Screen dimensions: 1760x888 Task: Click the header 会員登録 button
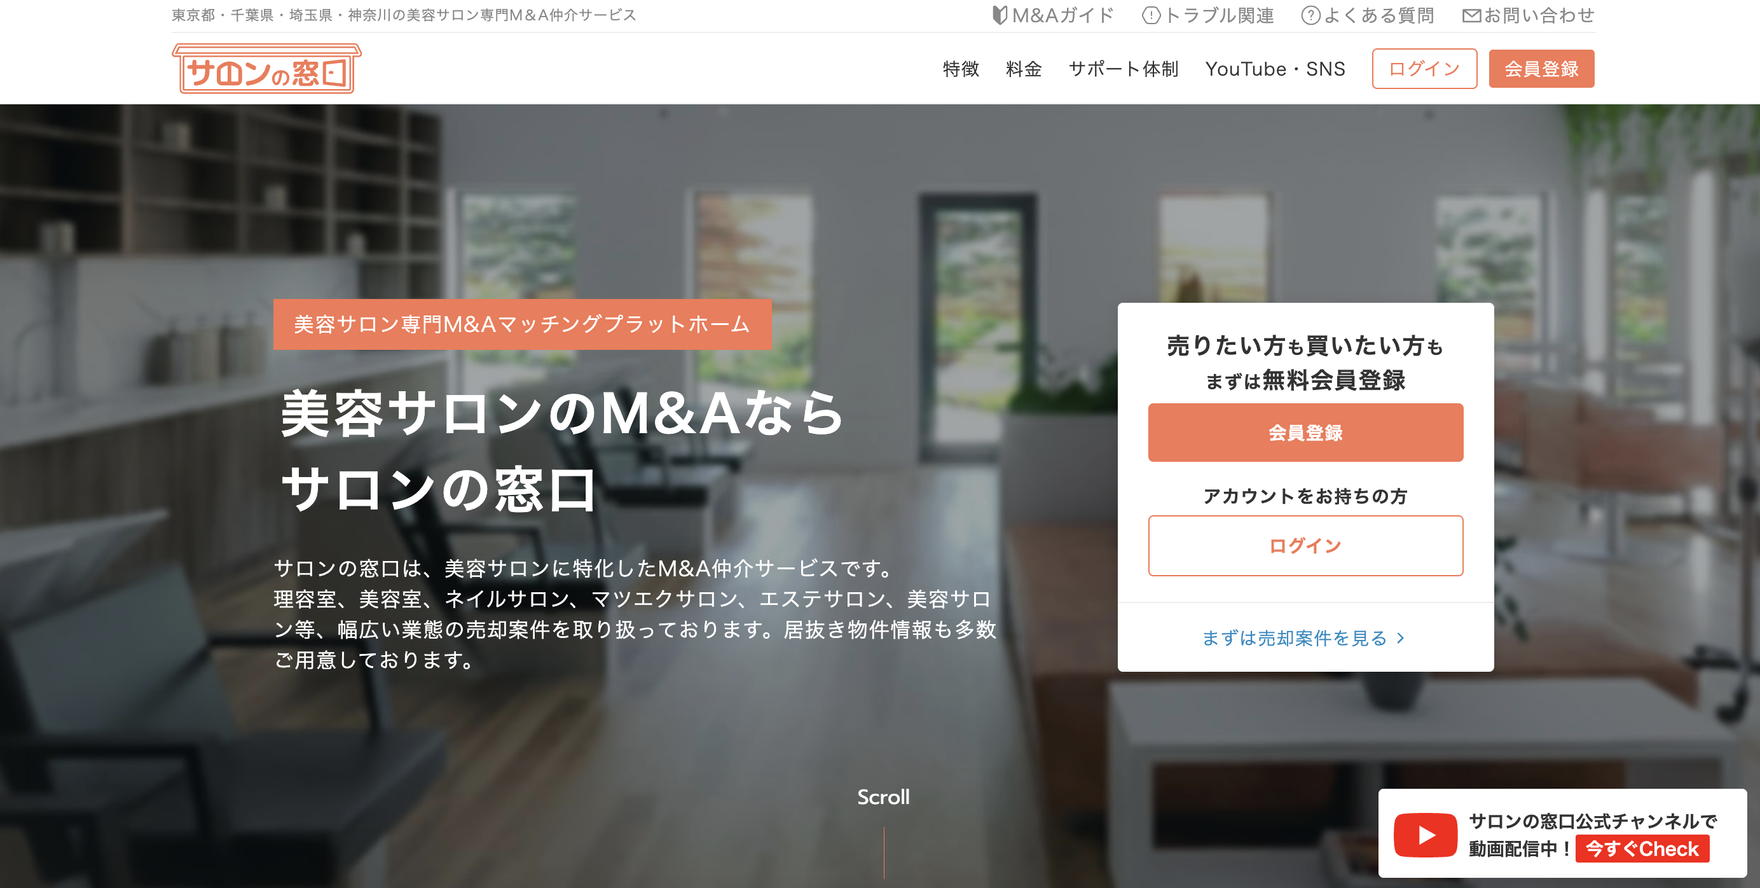coord(1541,69)
